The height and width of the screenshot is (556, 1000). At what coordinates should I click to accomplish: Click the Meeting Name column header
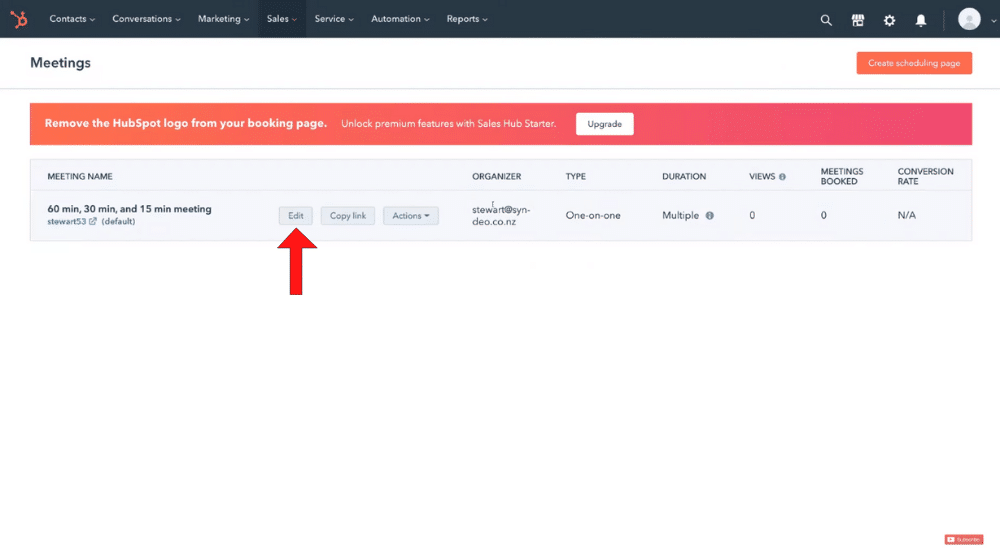[80, 177]
